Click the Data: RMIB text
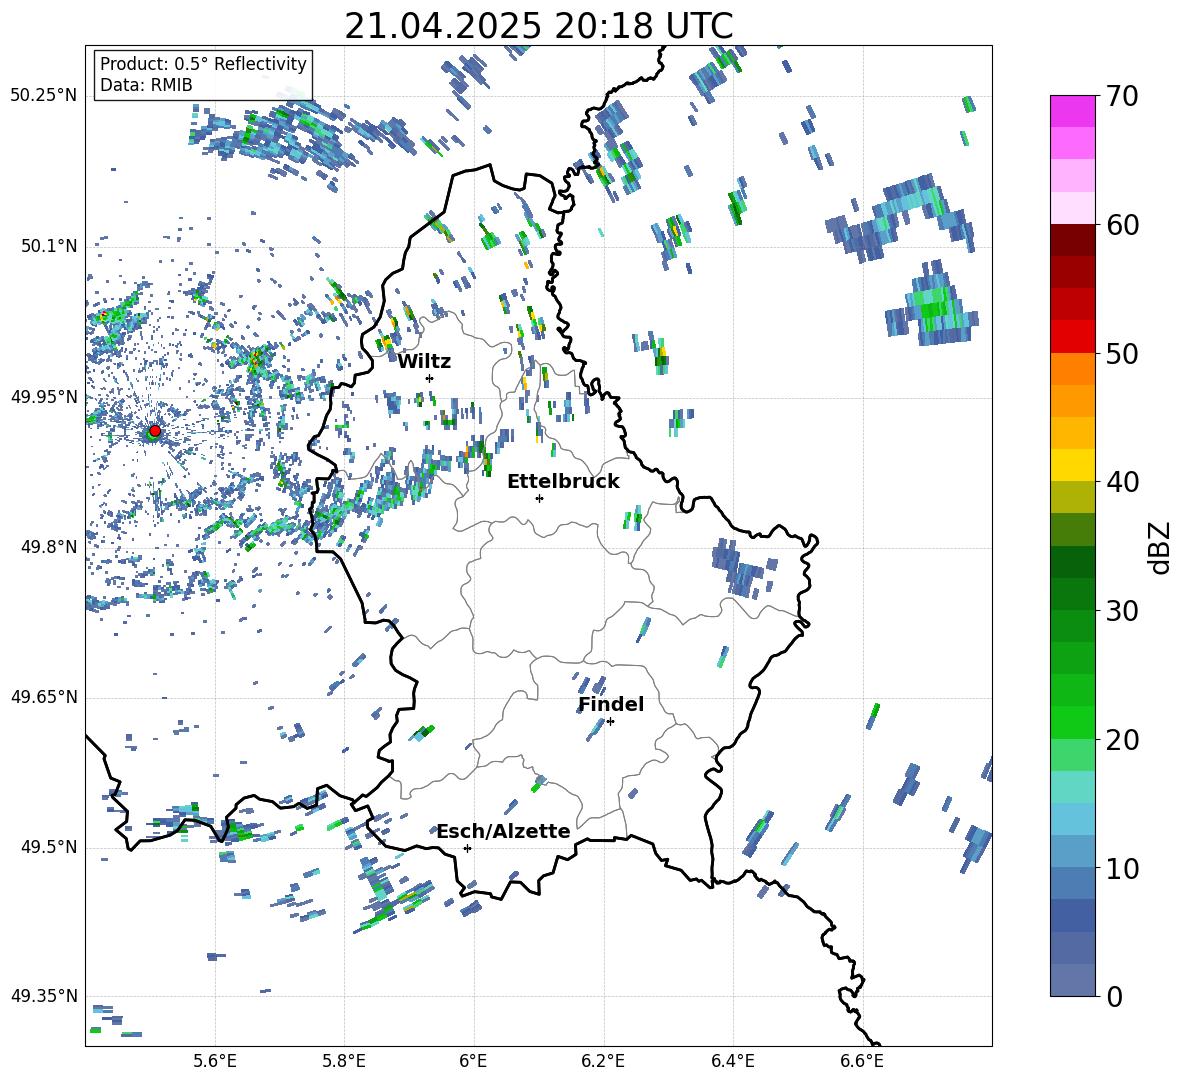The image size is (1184, 1081). pyautogui.click(x=146, y=85)
